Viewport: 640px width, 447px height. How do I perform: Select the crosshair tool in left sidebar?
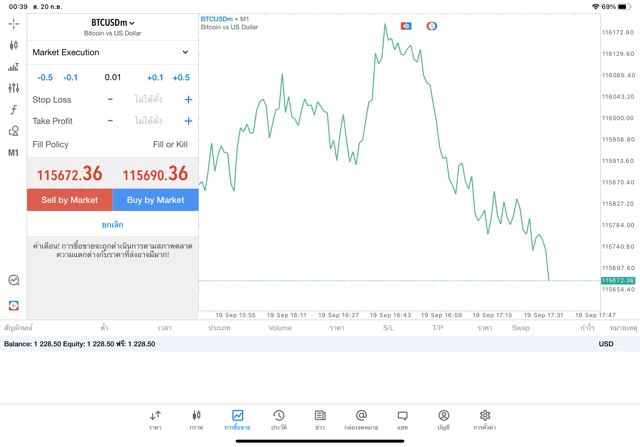pos(13,23)
